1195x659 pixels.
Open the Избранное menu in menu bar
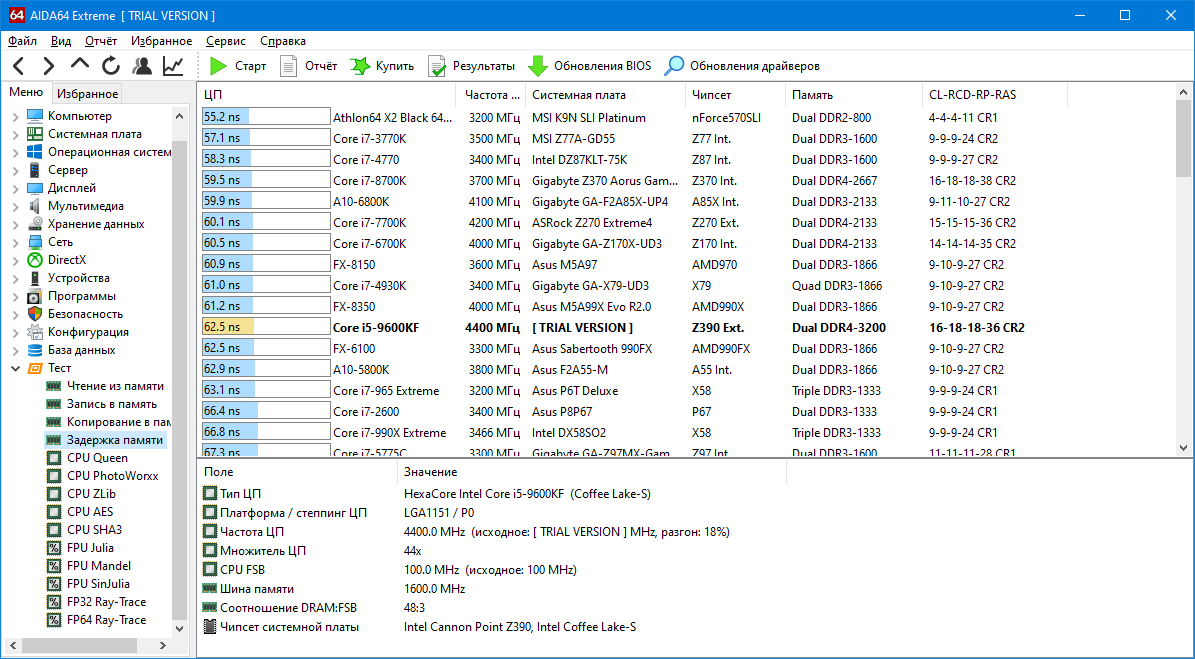click(x=162, y=41)
